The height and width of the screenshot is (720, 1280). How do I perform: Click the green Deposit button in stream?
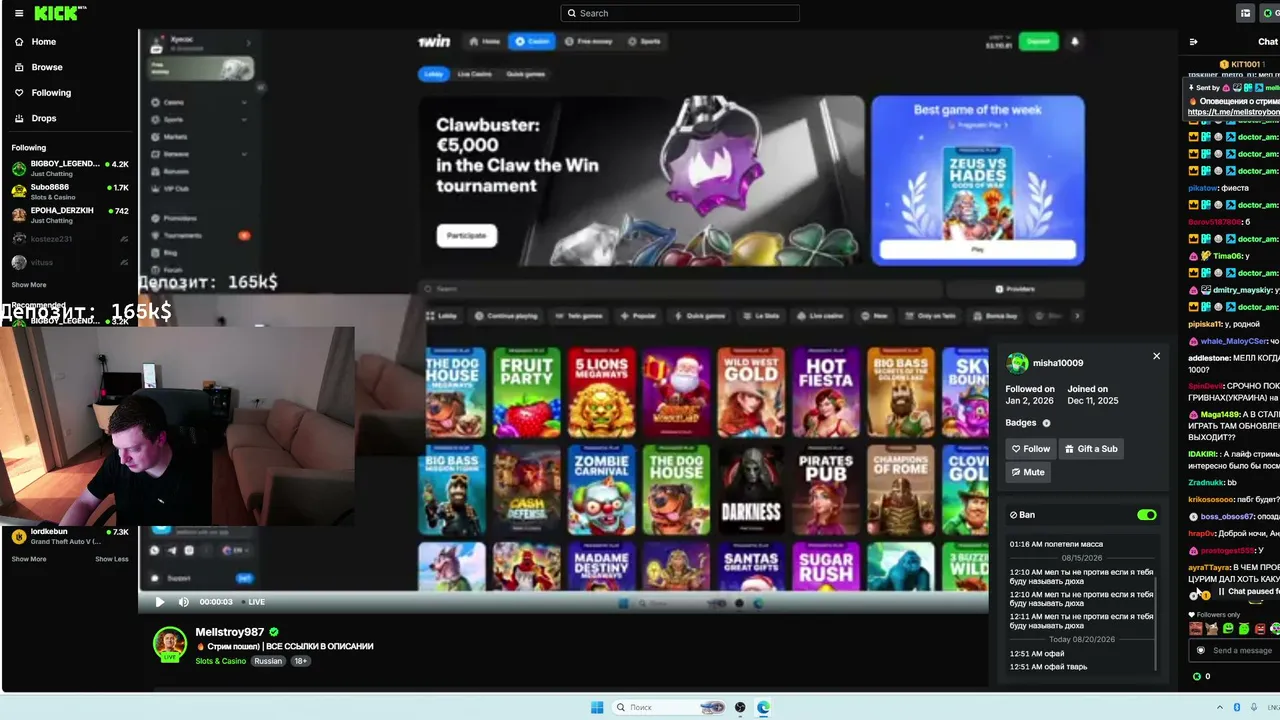pos(1038,42)
